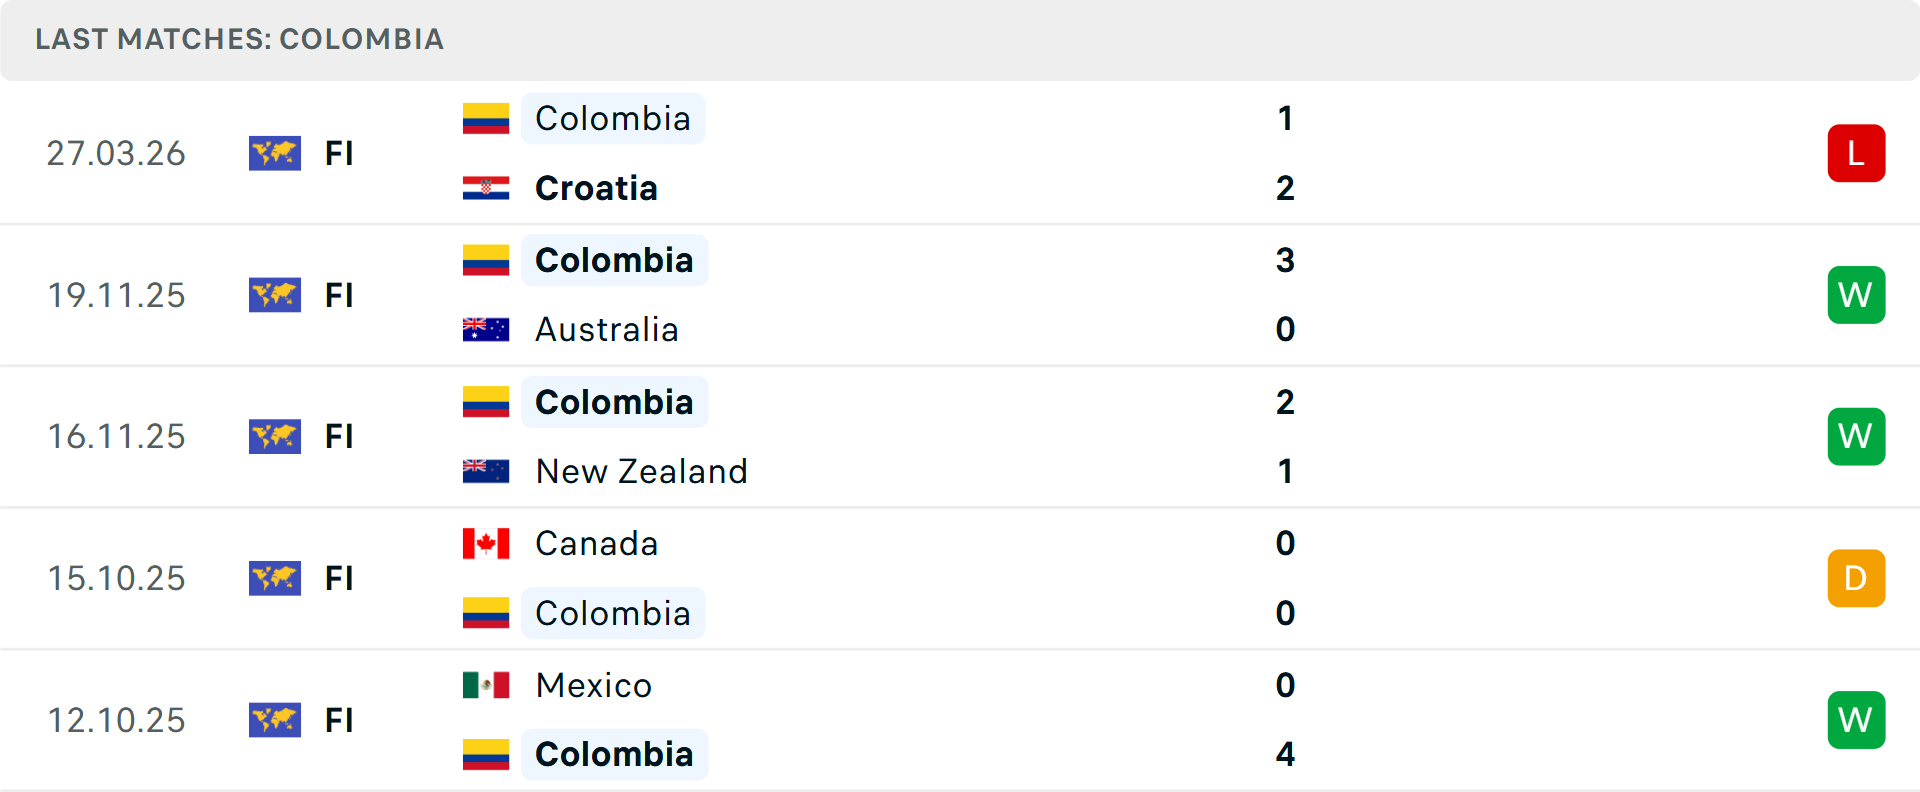The width and height of the screenshot is (1920, 792).
Task: Open the Australia team link
Action: [x=606, y=329]
